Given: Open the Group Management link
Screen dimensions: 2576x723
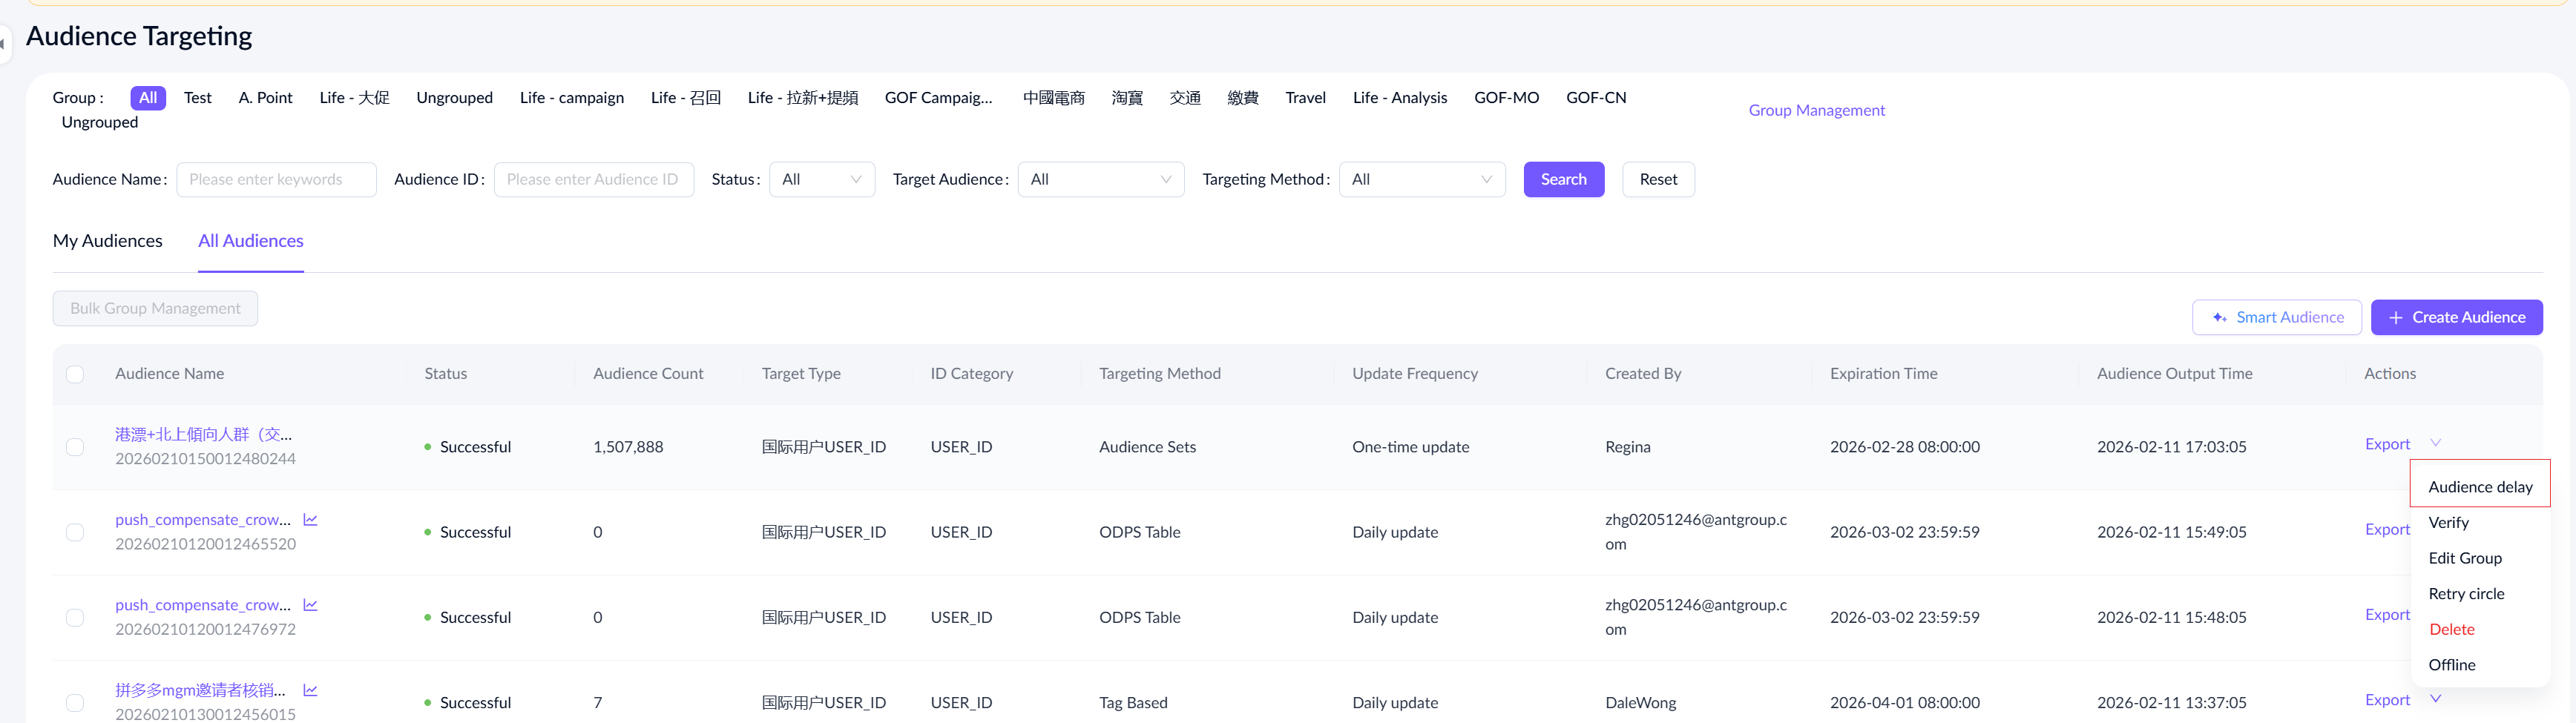Looking at the screenshot, I should tap(1816, 110).
